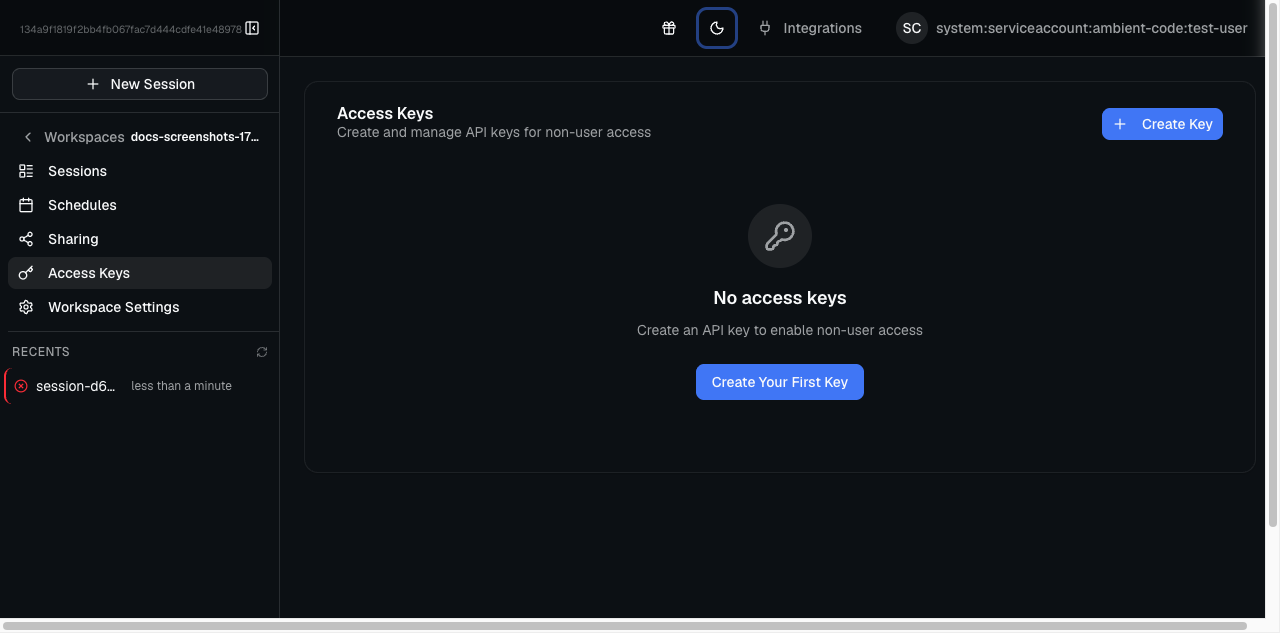Open Workspace Settings via gear icon

pyautogui.click(x=26, y=306)
